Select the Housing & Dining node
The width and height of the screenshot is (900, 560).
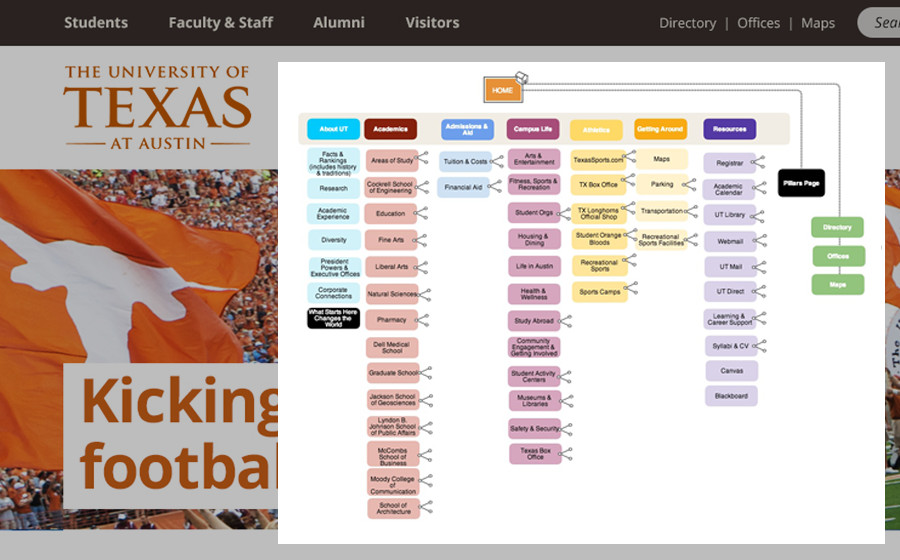click(534, 239)
